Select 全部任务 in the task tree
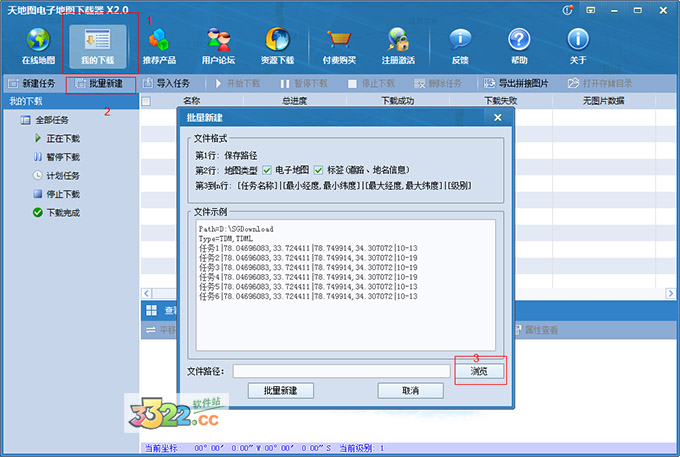This screenshot has width=680, height=457. coord(44,120)
